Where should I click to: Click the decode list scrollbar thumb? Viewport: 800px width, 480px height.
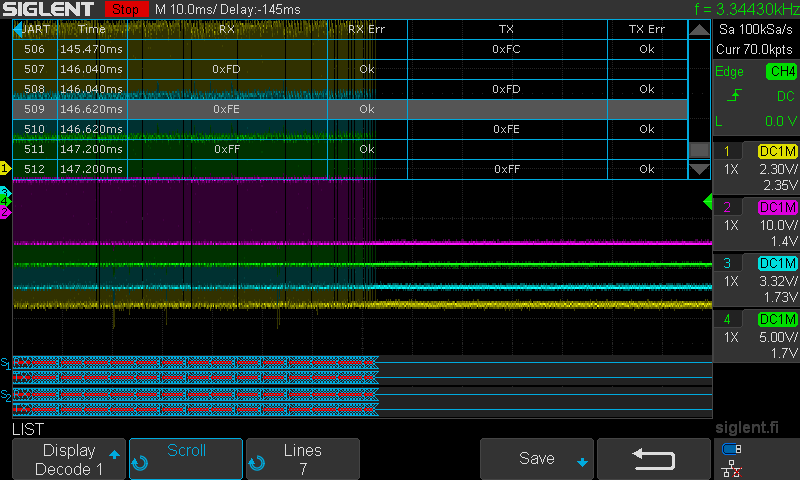(699, 150)
